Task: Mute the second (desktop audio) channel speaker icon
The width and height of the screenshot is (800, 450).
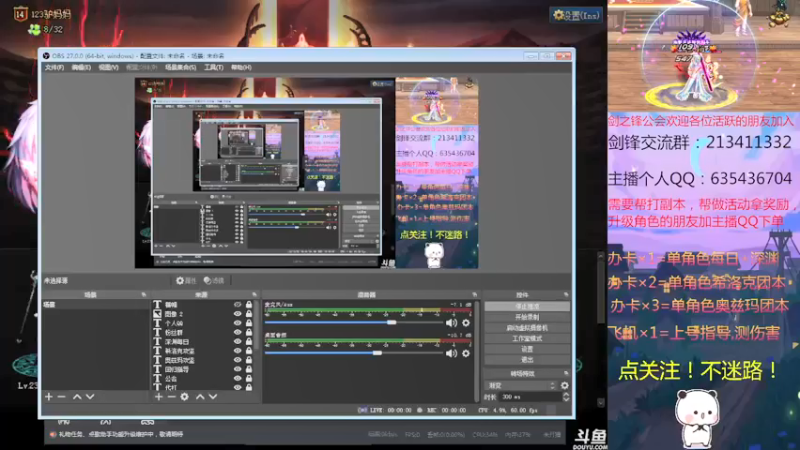Action: tap(452, 353)
